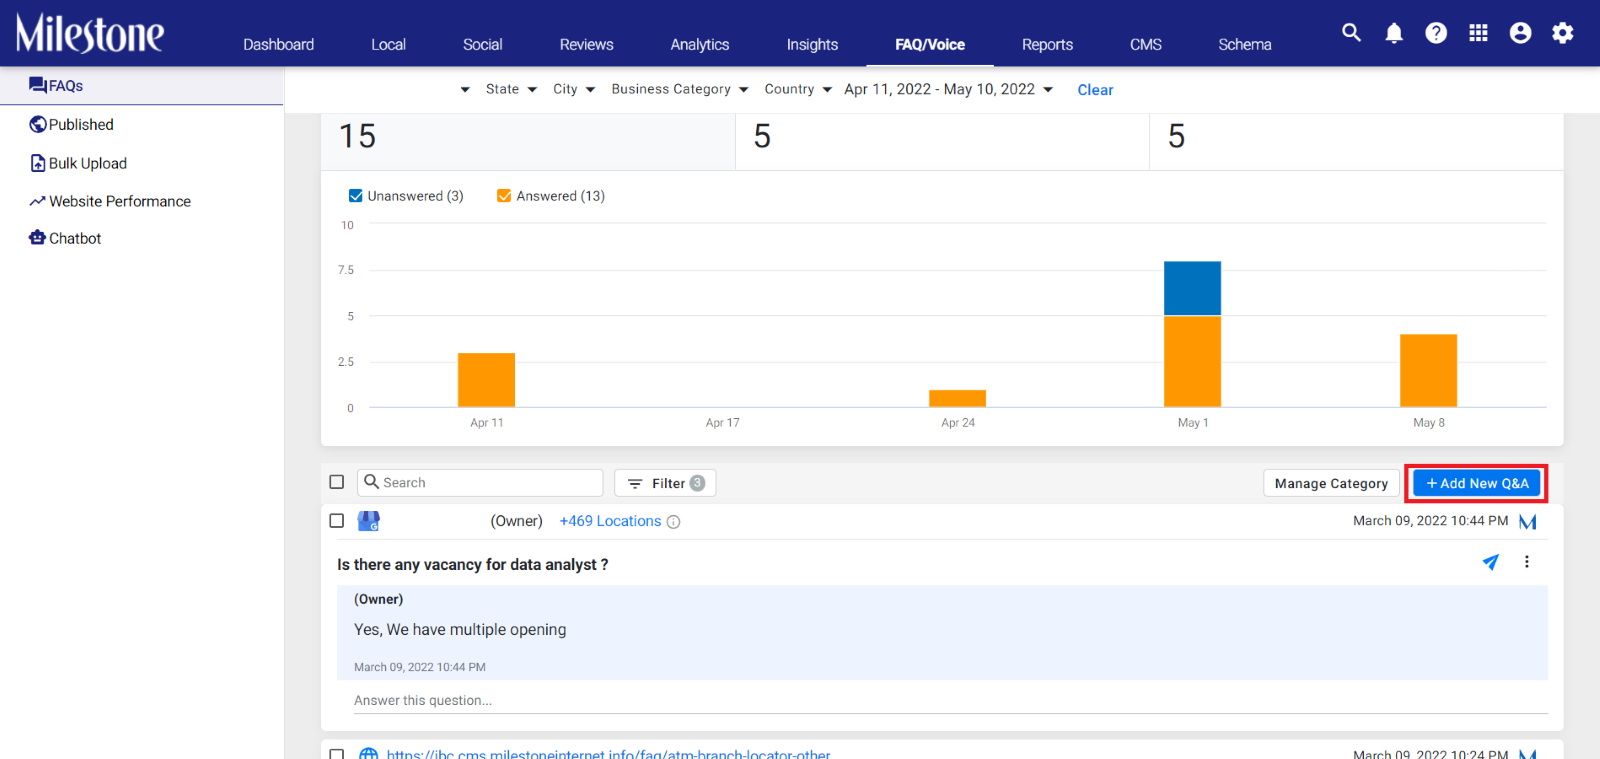The height and width of the screenshot is (759, 1600).
Task: Click the Add New Q&A button
Action: pyautogui.click(x=1476, y=483)
